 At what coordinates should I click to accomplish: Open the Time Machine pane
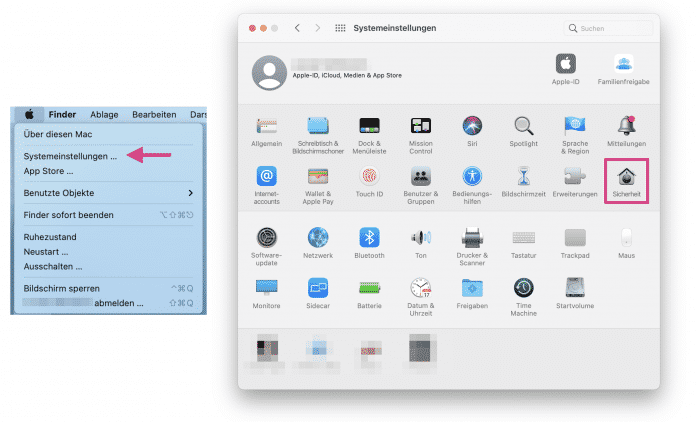524,288
